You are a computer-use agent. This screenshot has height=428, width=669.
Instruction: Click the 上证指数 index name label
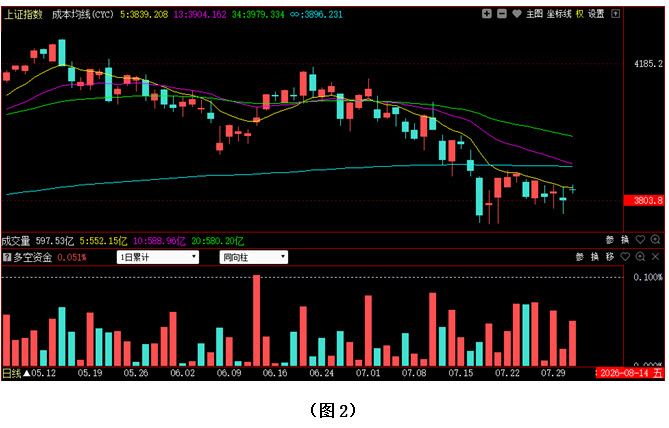(x=23, y=15)
